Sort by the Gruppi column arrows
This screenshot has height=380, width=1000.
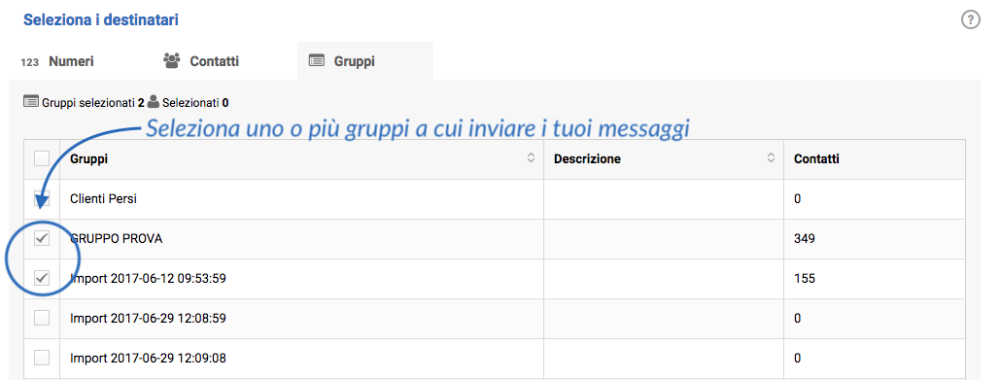(x=531, y=158)
